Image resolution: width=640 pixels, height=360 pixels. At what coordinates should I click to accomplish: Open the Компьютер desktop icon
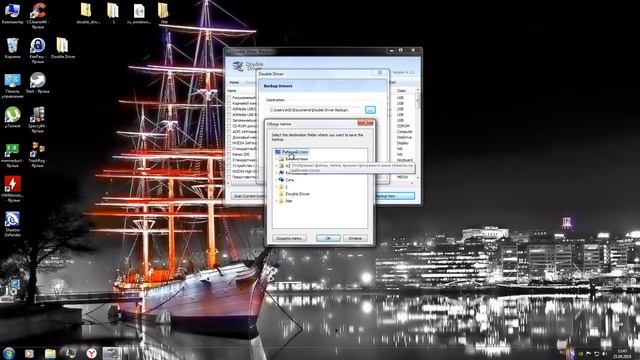pos(12,13)
